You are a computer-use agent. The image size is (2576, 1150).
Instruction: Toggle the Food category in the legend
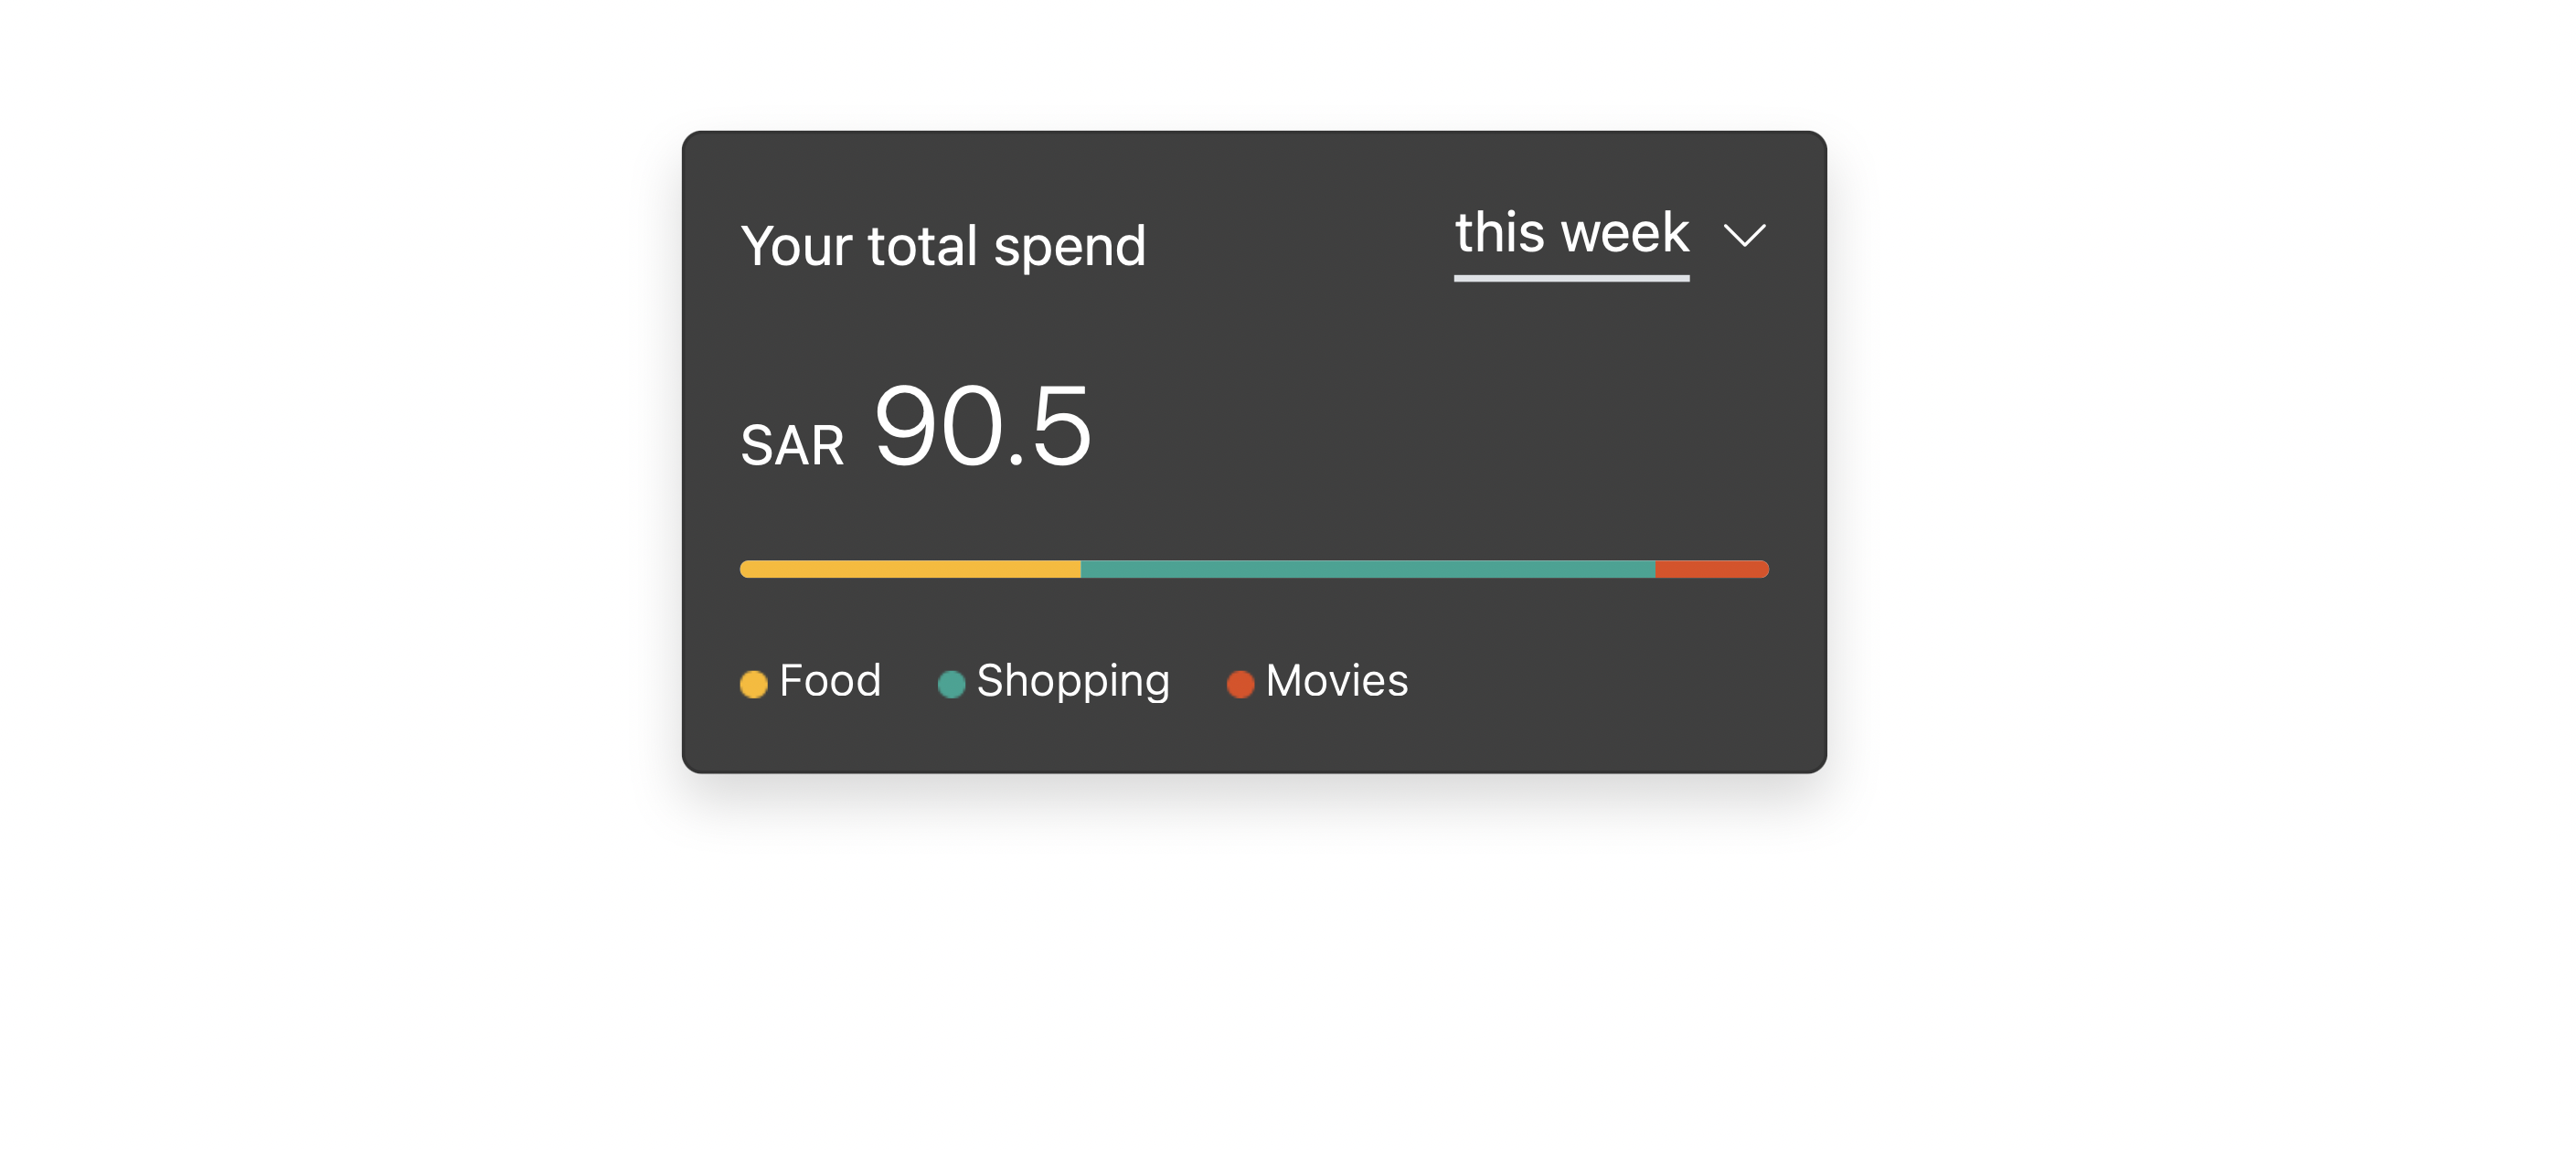[x=810, y=682]
